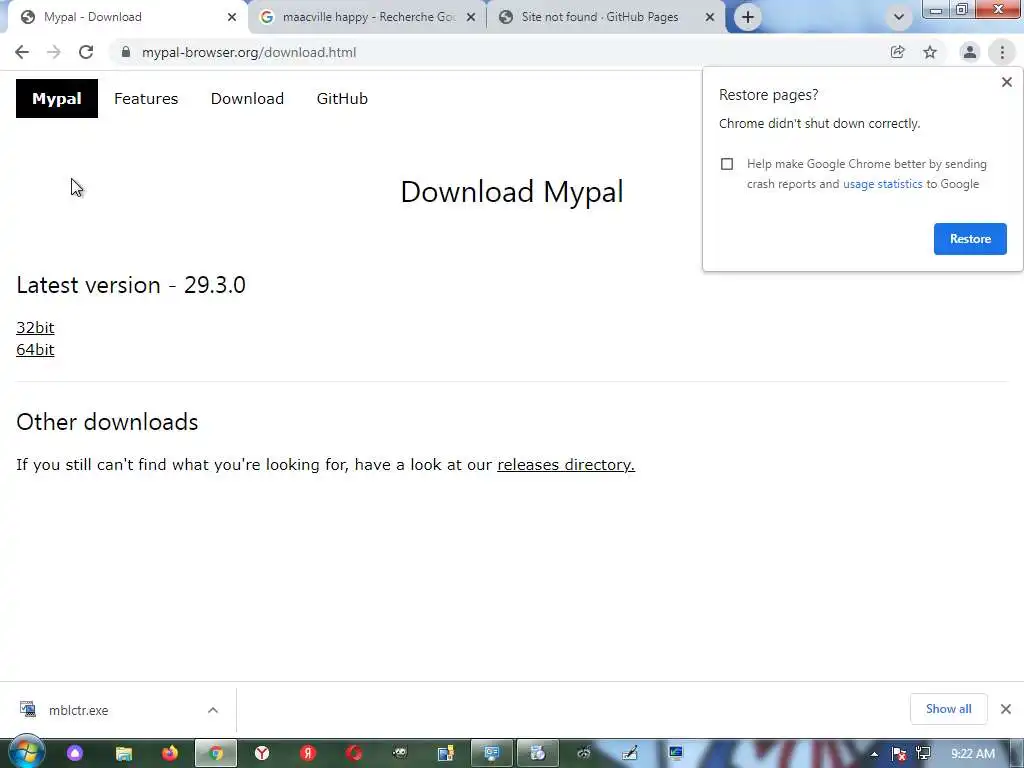Open the tab search dropdown arrow
The height and width of the screenshot is (768, 1024).
point(899,17)
